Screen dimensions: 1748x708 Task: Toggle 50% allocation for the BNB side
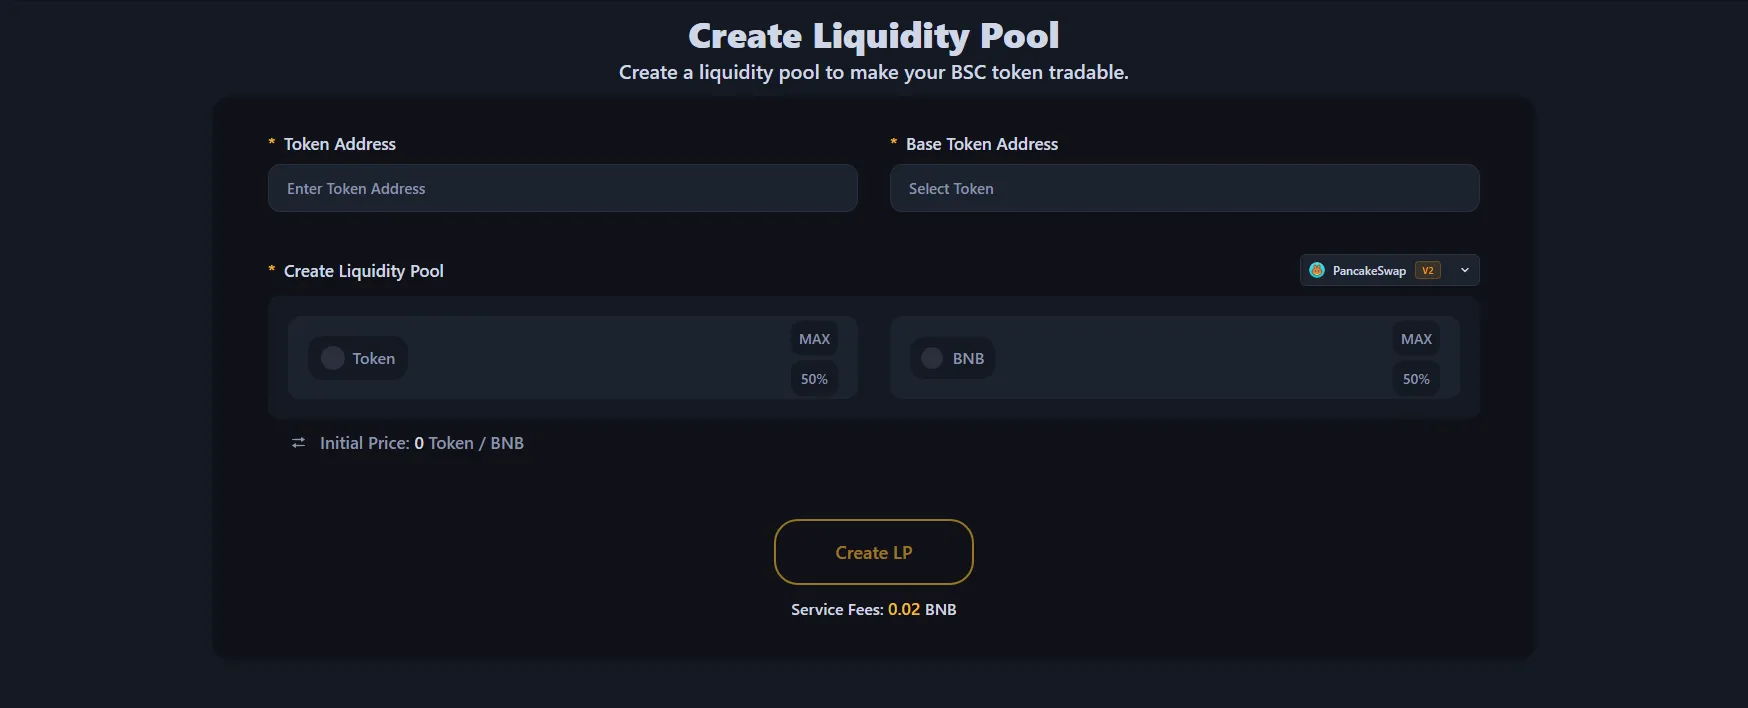click(1415, 379)
